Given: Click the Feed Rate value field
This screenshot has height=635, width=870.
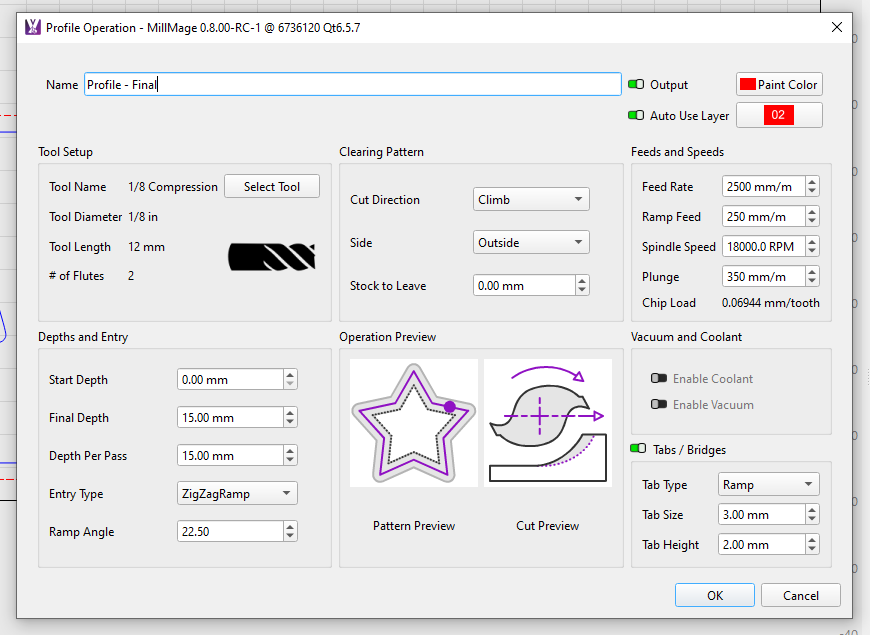Looking at the screenshot, I should [x=763, y=187].
